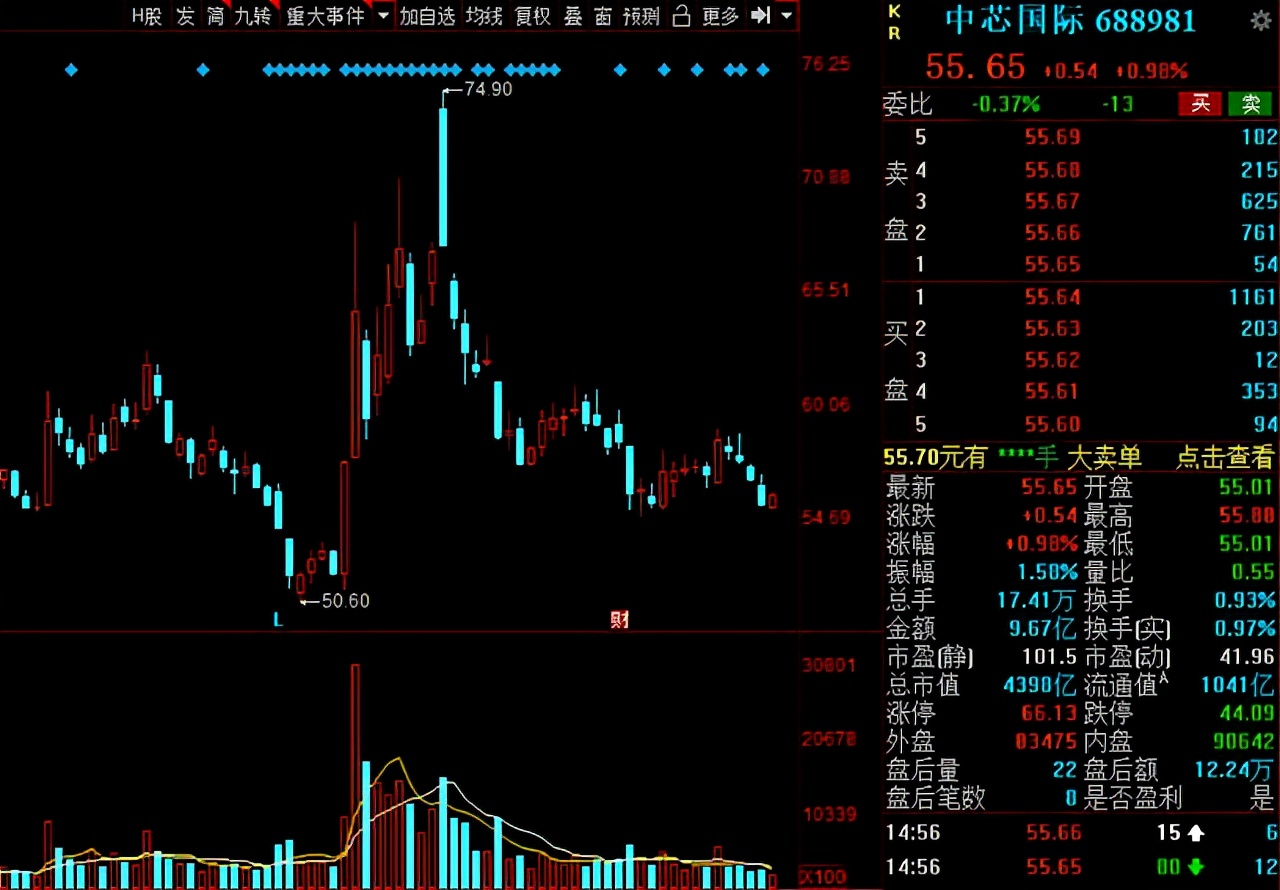Click the green 卖 sell button
Image resolution: width=1280 pixels, height=890 pixels.
1251,103
